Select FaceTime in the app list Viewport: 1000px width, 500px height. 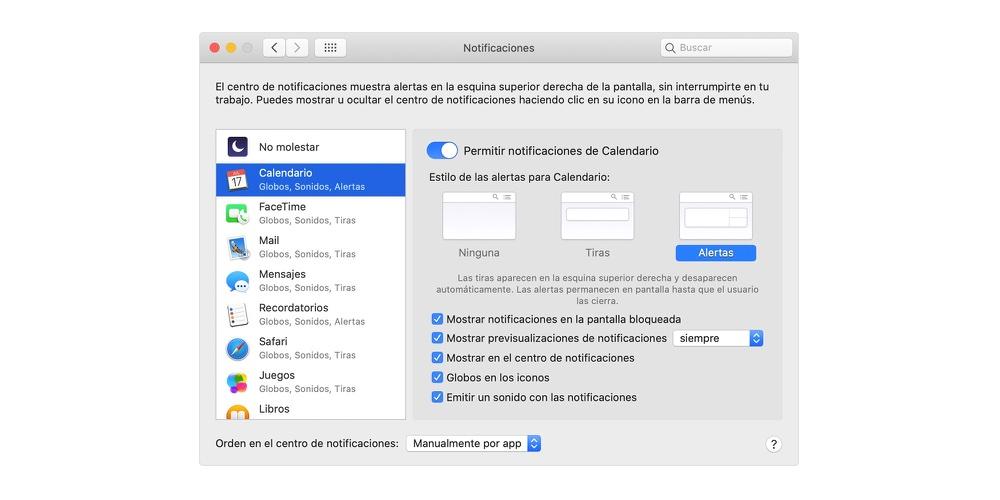click(311, 214)
